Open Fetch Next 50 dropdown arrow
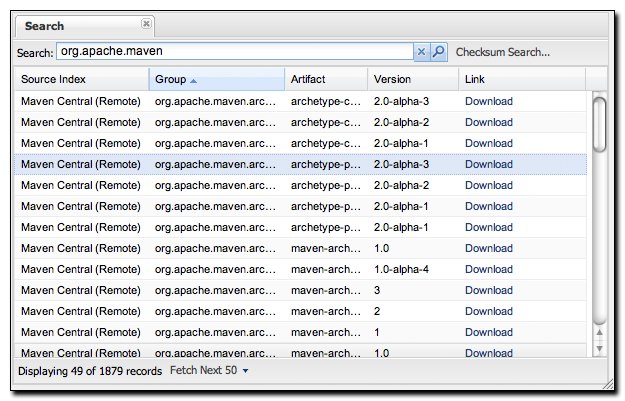 tap(246, 371)
